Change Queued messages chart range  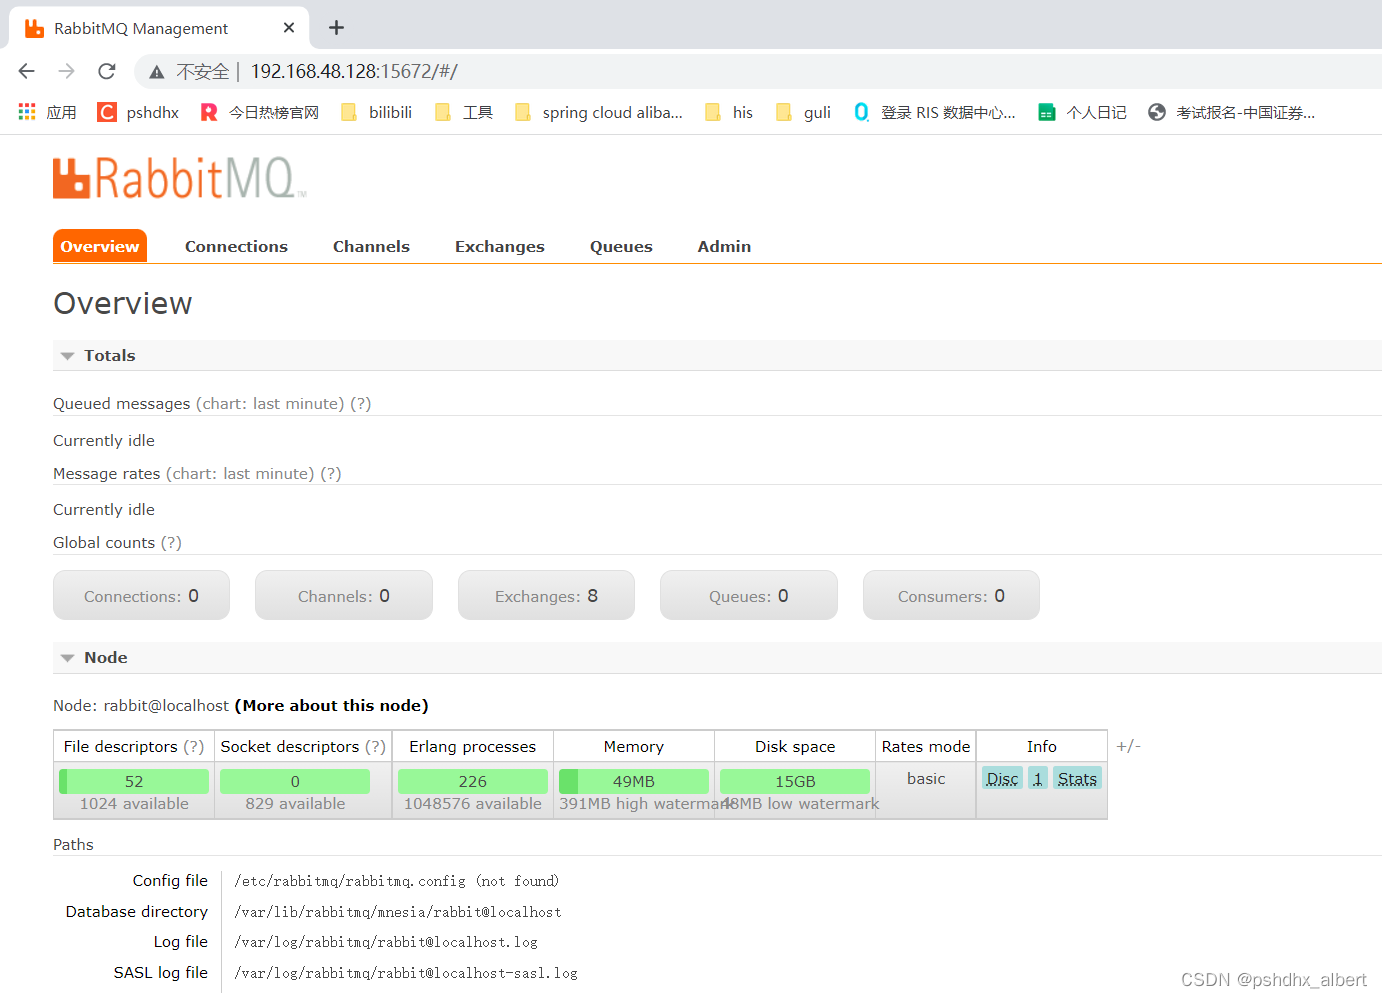270,404
